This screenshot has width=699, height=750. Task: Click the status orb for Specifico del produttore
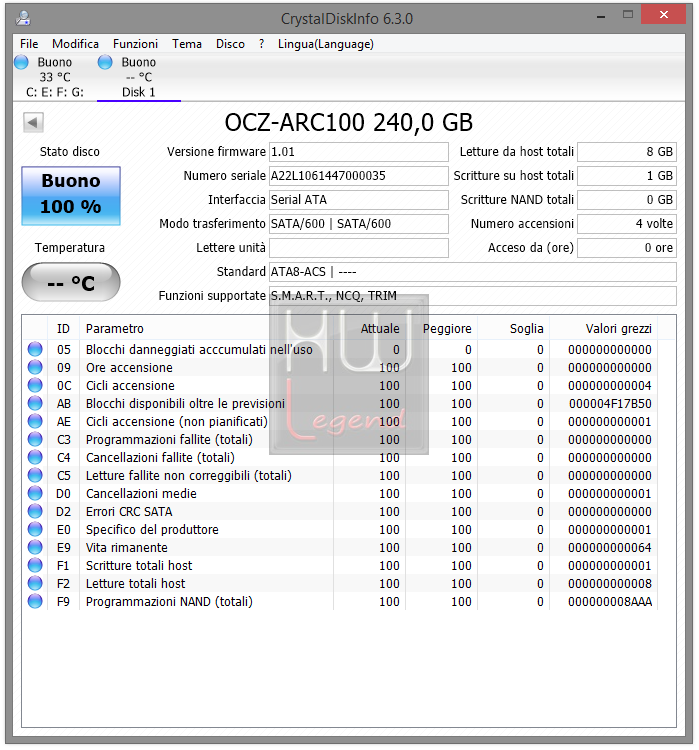click(x=35, y=529)
